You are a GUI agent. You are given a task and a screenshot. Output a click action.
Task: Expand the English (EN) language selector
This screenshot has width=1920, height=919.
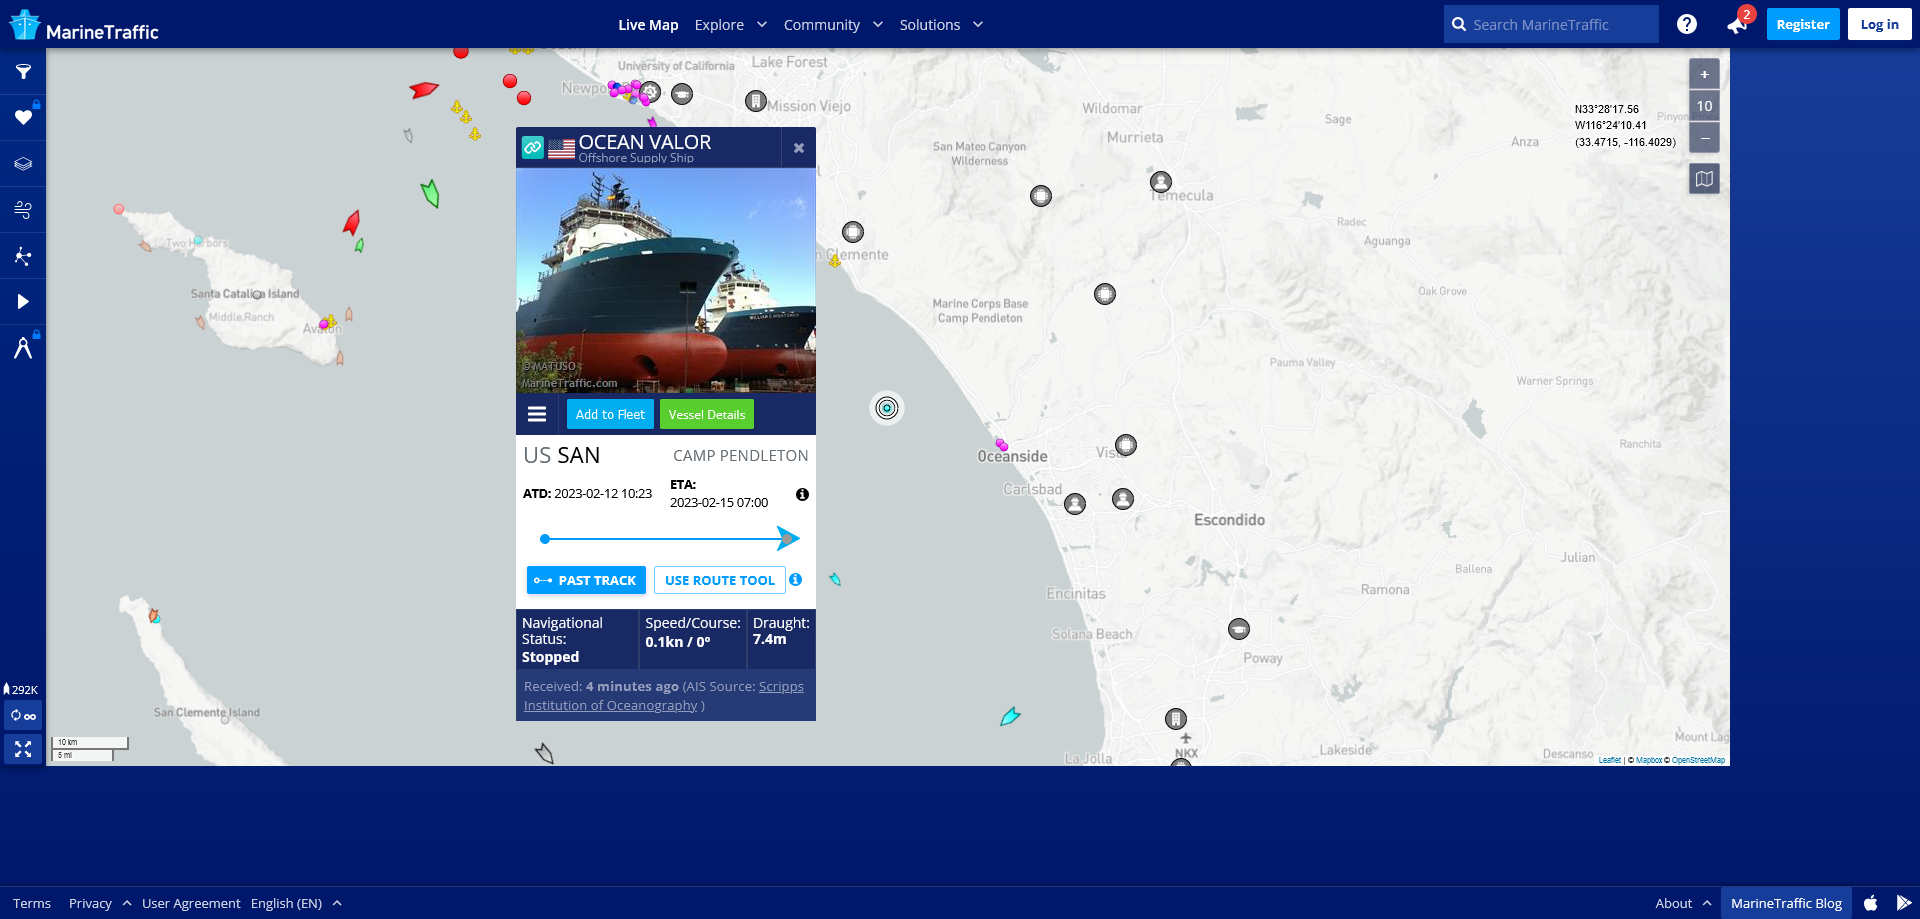point(296,903)
